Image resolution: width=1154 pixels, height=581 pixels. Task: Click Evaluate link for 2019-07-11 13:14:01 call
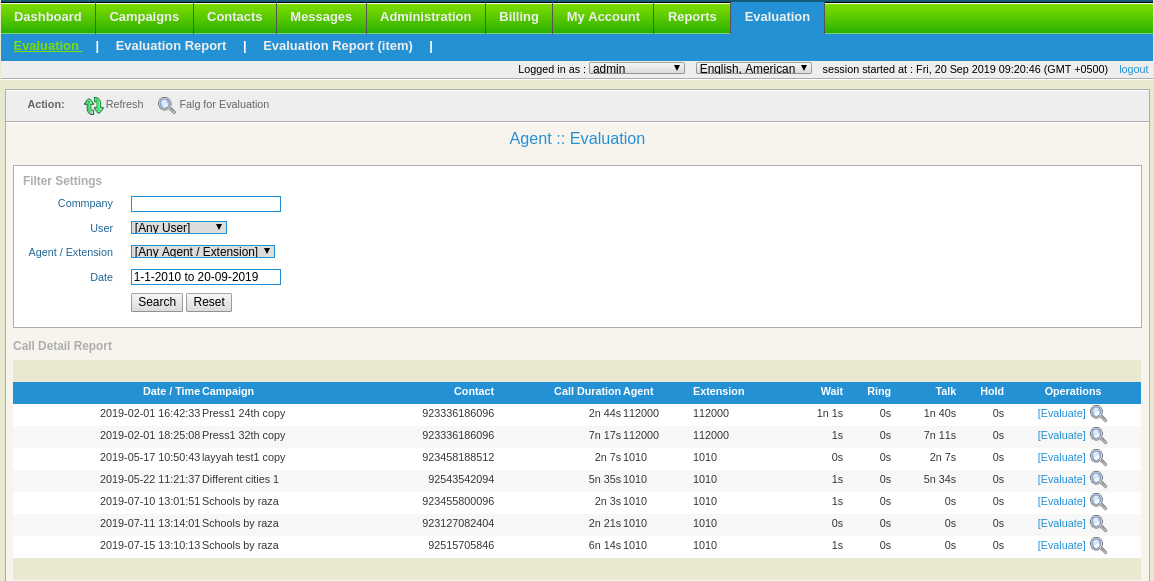(1061, 524)
